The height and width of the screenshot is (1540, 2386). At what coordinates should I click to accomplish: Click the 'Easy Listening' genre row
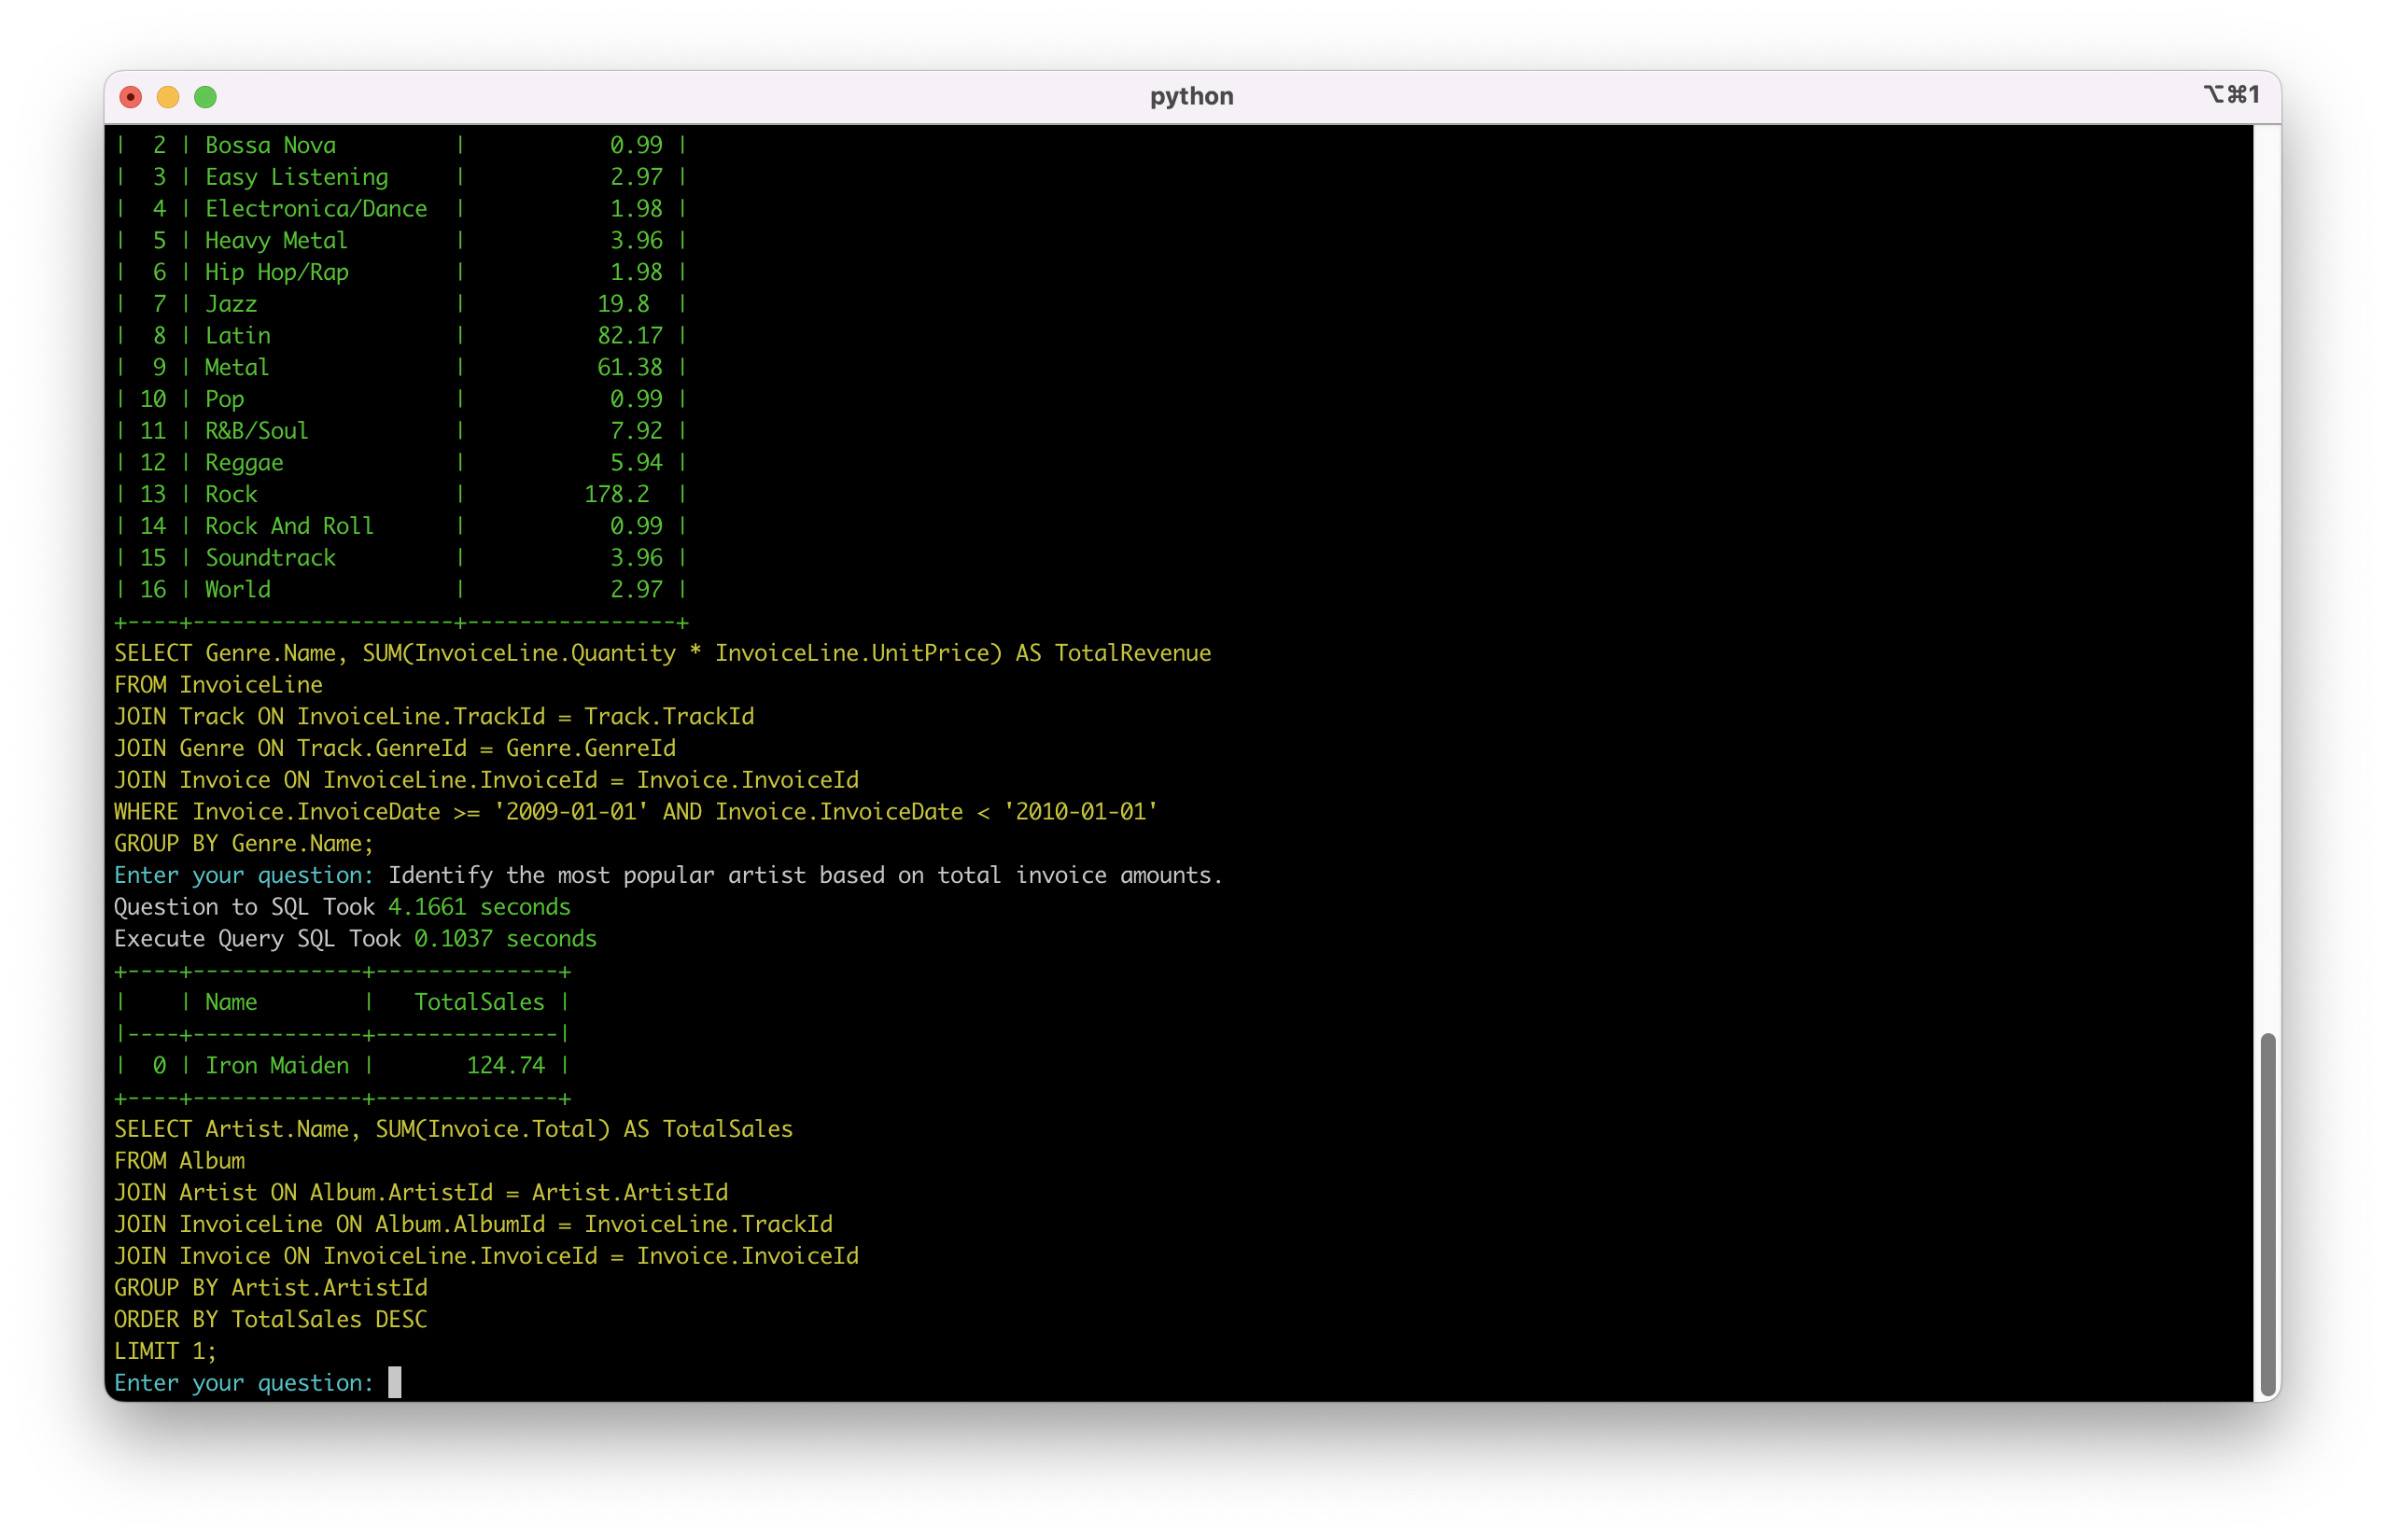coord(401,177)
